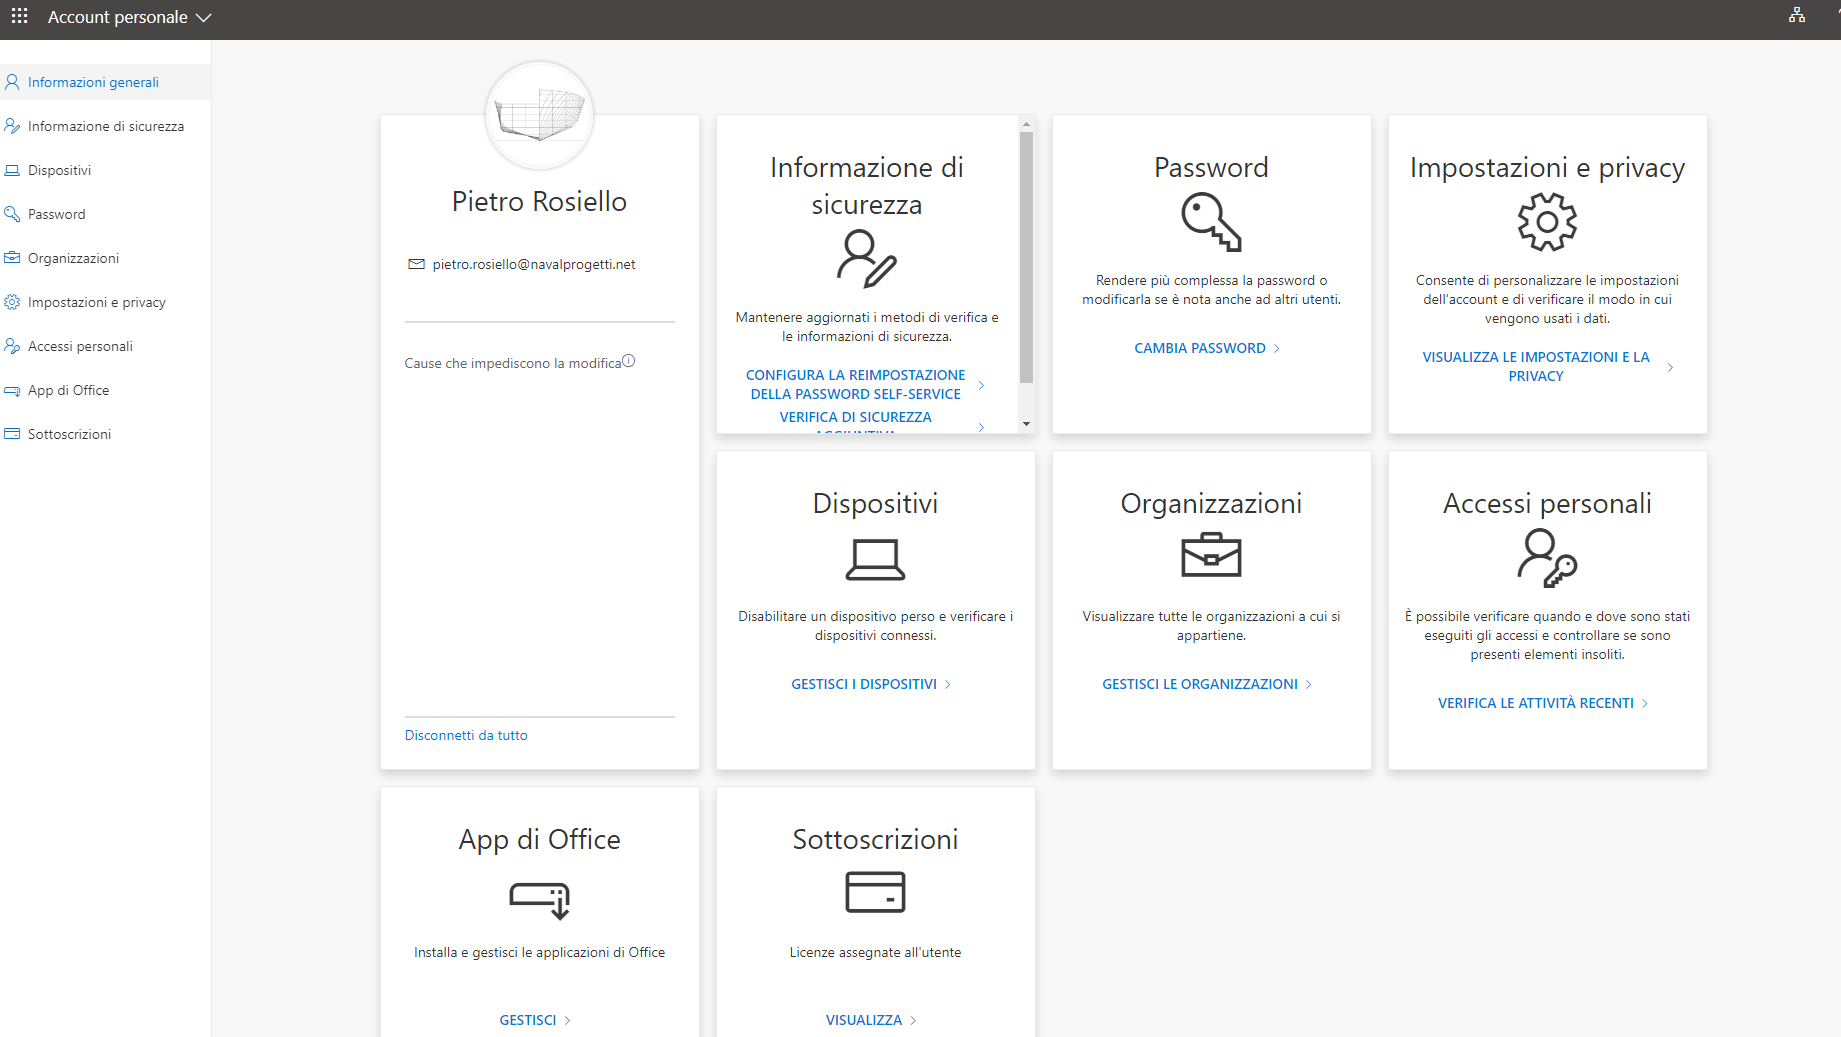This screenshot has height=1037, width=1841.
Task: Click Disconnetti da tutto link
Action: coord(466,735)
